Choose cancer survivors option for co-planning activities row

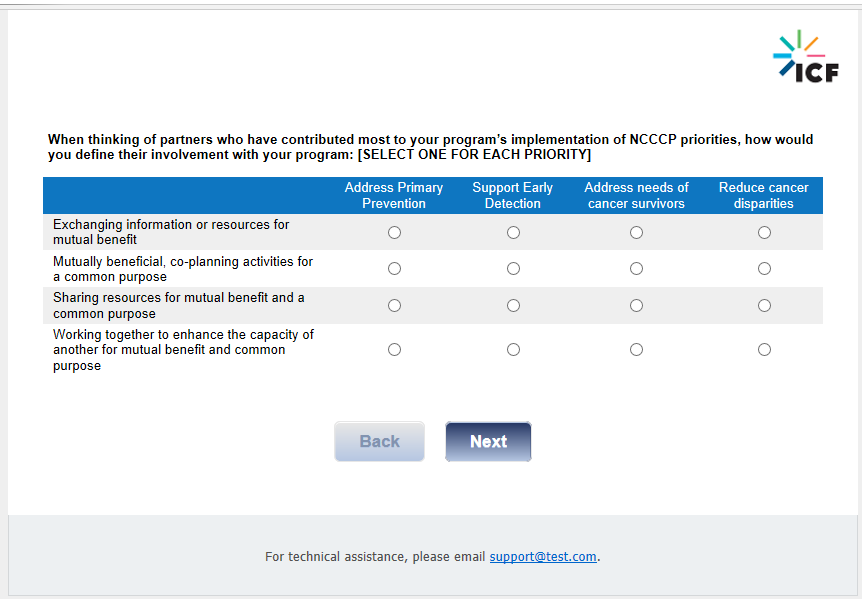coord(636,269)
